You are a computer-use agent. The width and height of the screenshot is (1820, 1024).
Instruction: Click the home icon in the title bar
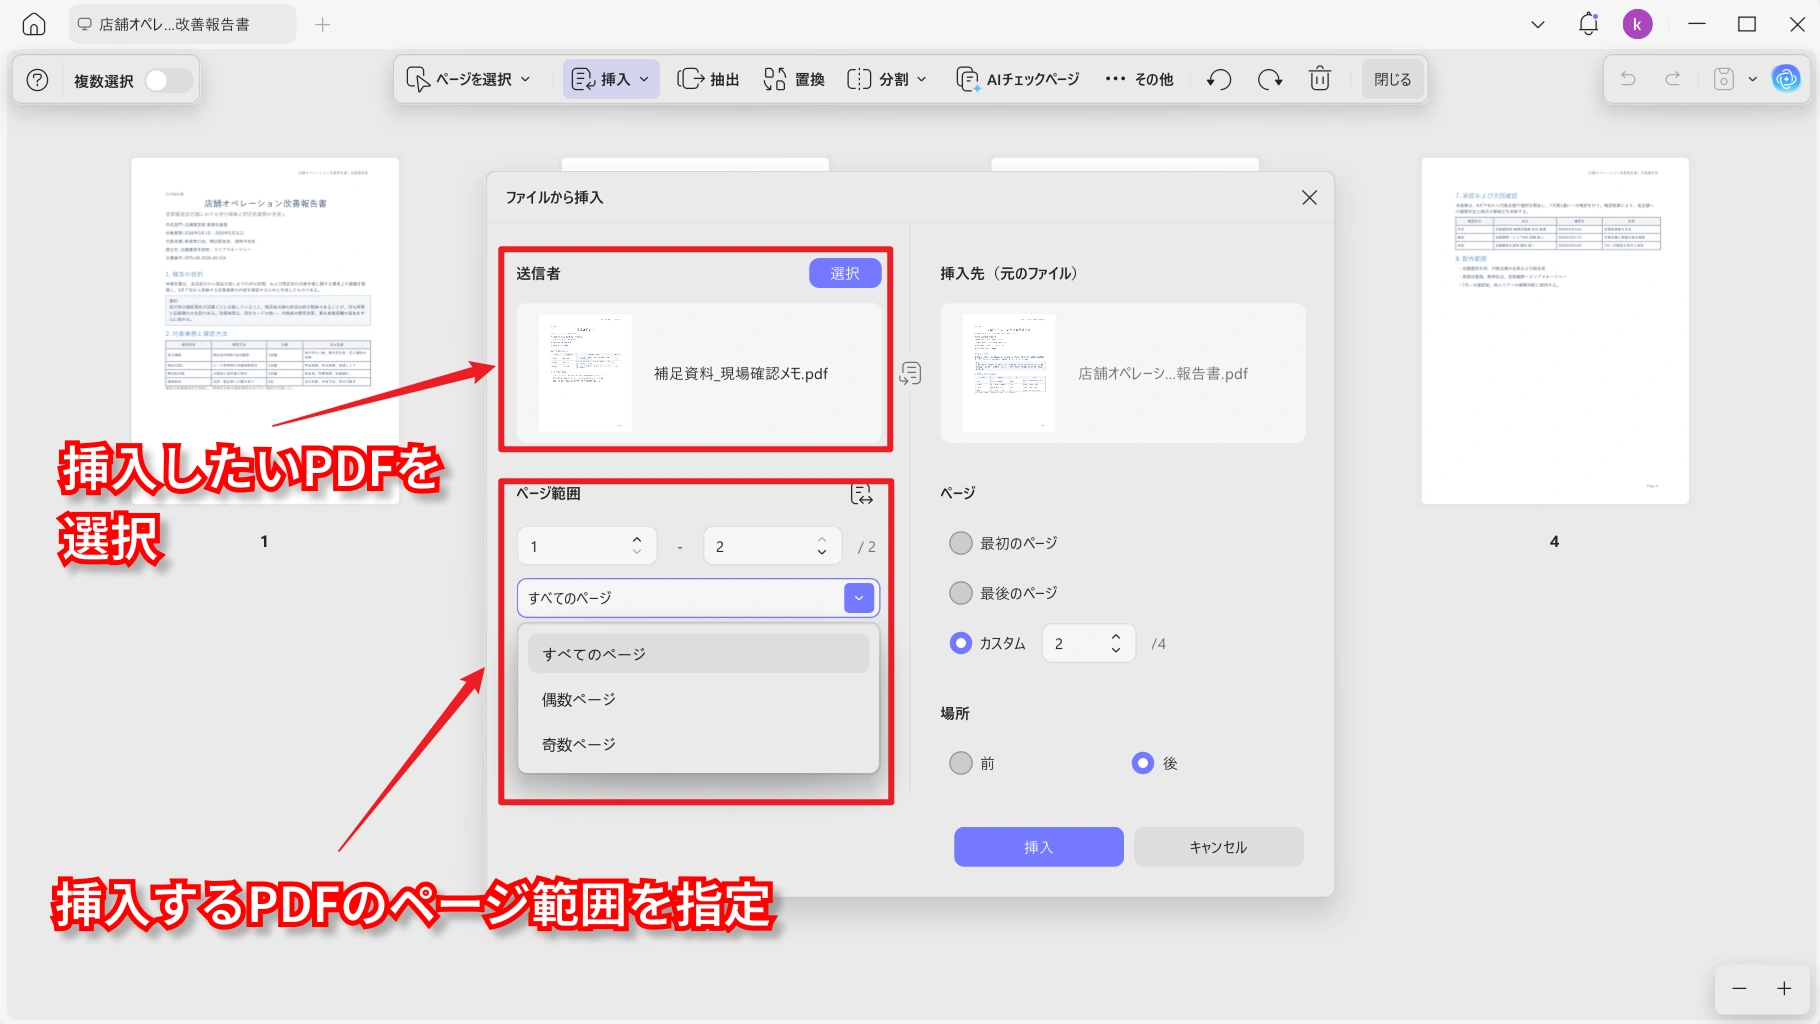[34, 25]
